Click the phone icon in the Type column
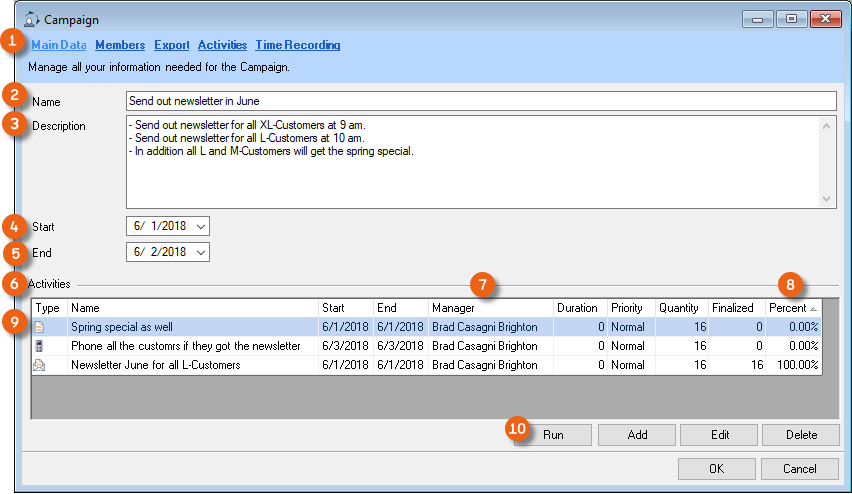 click(x=40, y=346)
